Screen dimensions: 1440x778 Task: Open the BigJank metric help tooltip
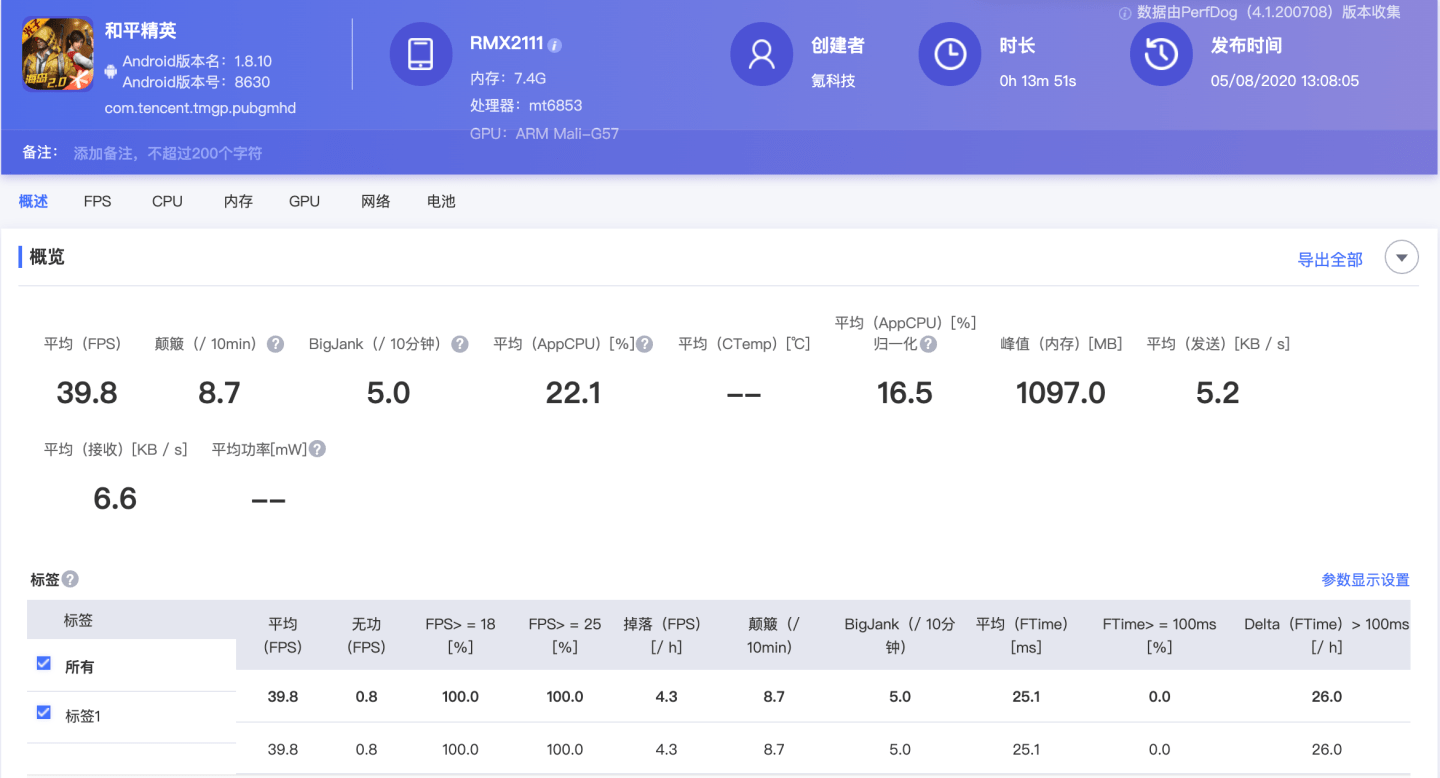459,343
